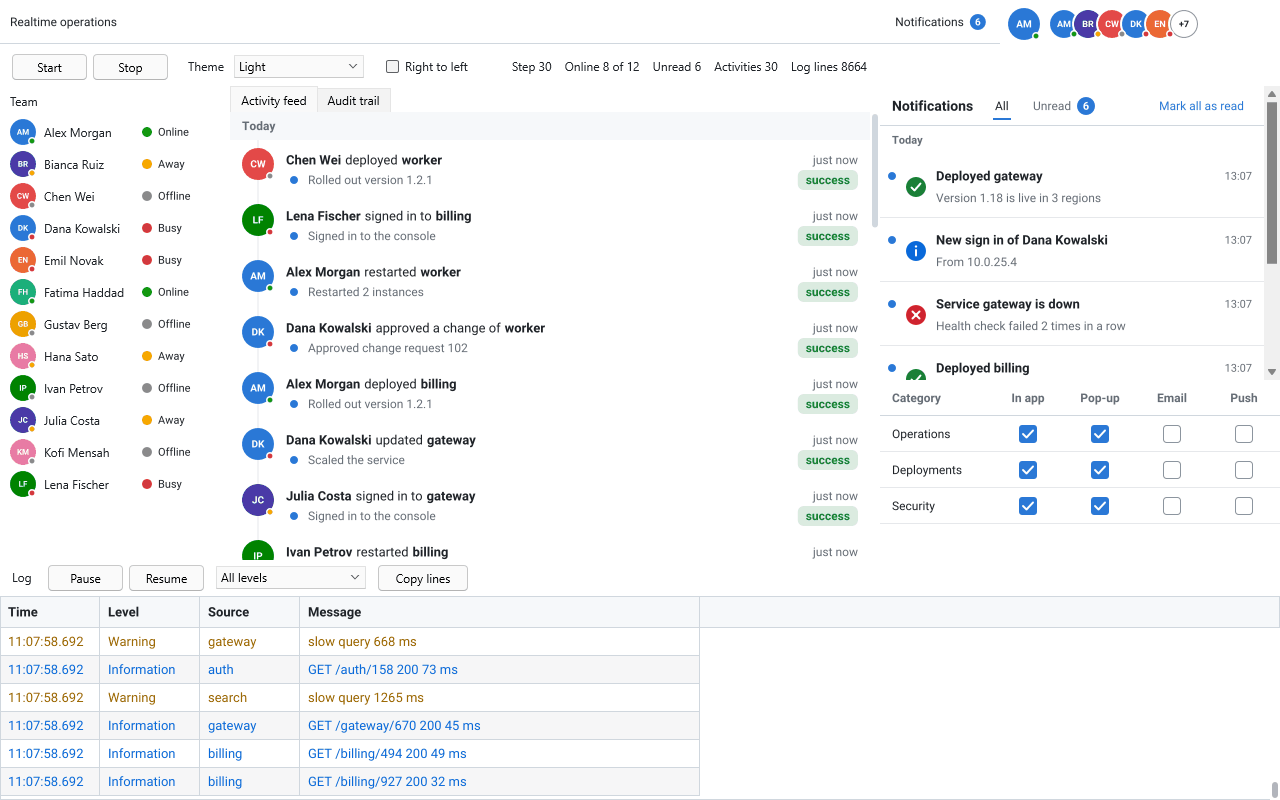Click the green checkmark icon on Deployed gateway

(x=915, y=187)
